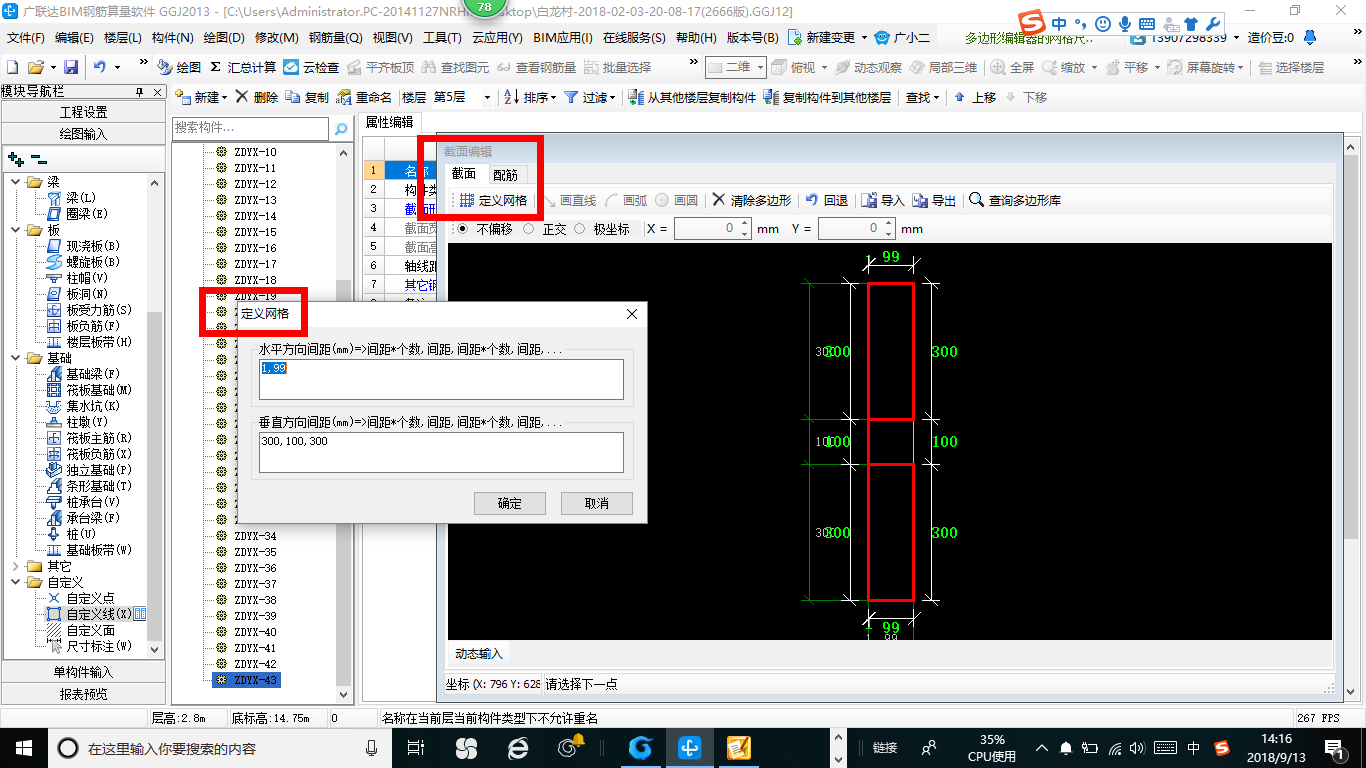Viewport: 1366px width, 768px height.
Task: Click 清除多边形 clear polygon
Action: (x=751, y=200)
